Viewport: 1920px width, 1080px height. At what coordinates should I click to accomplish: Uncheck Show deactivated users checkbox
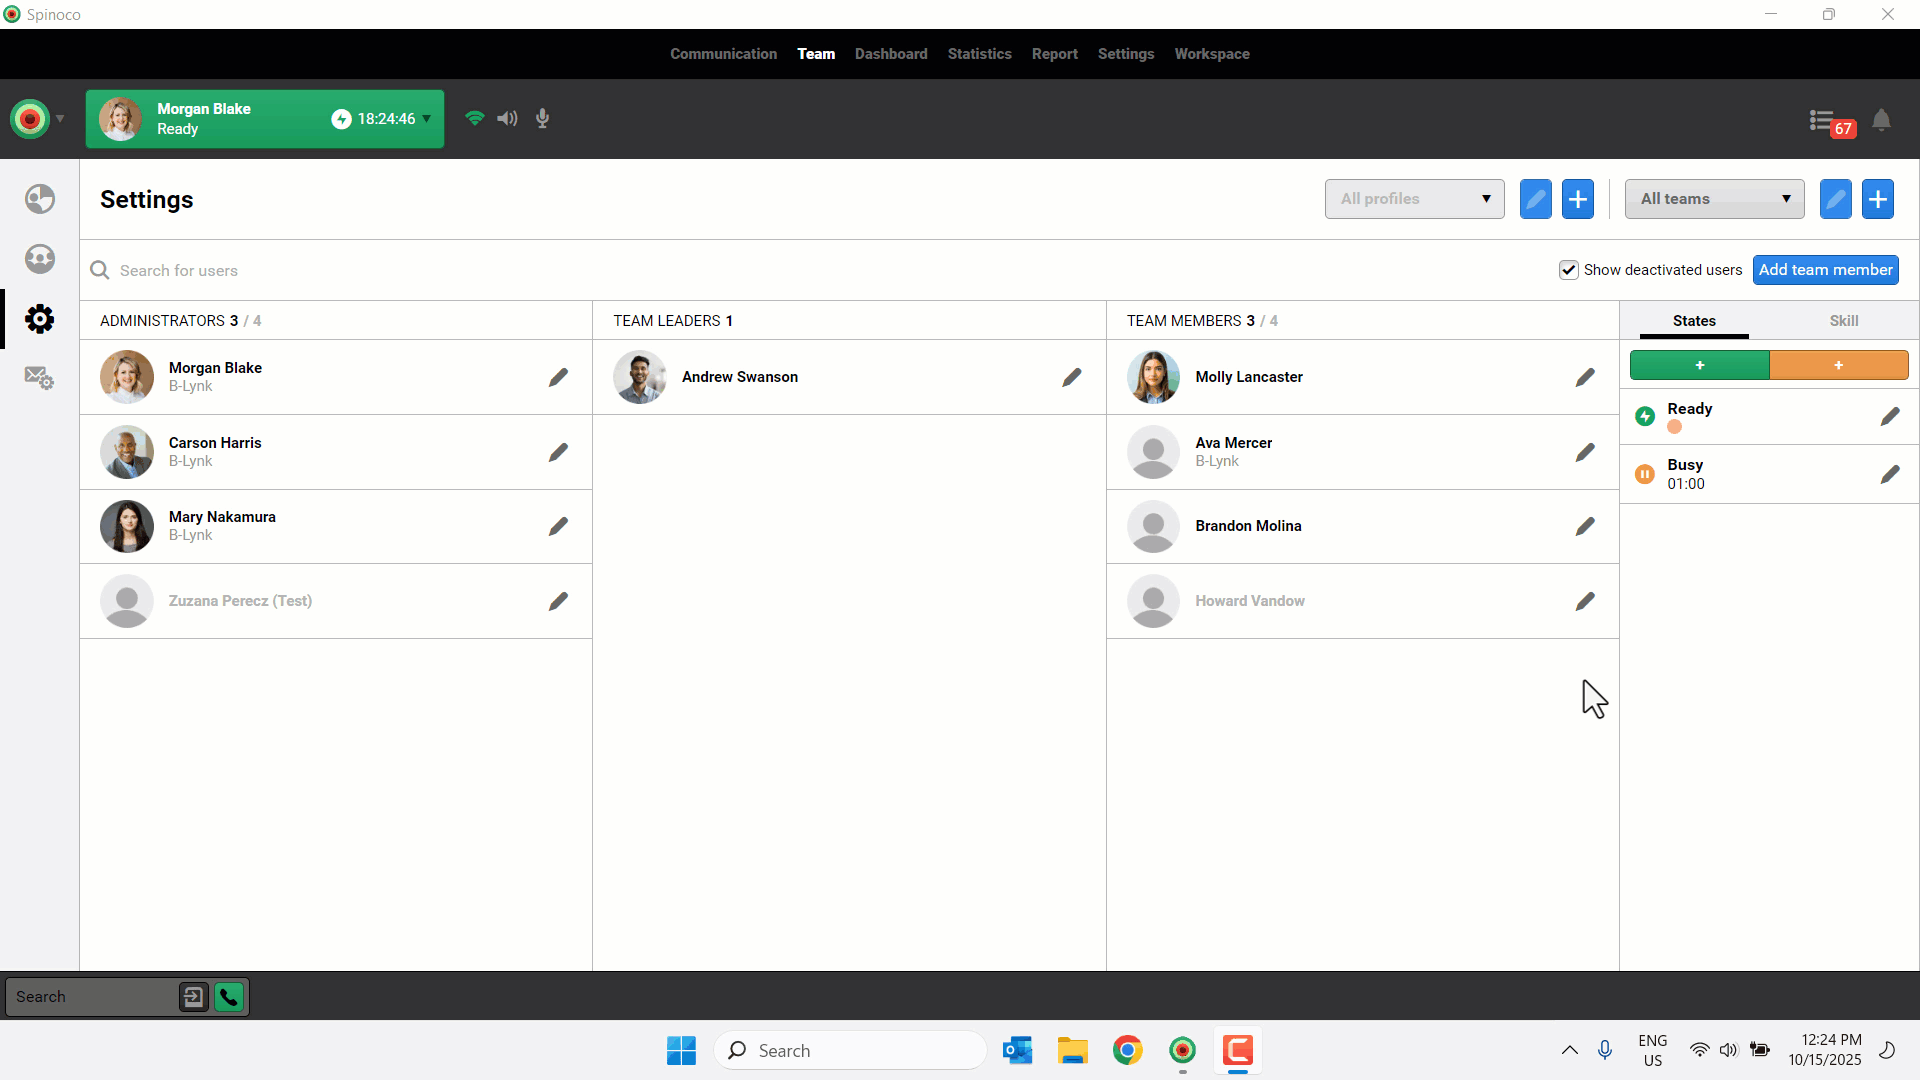click(1568, 270)
